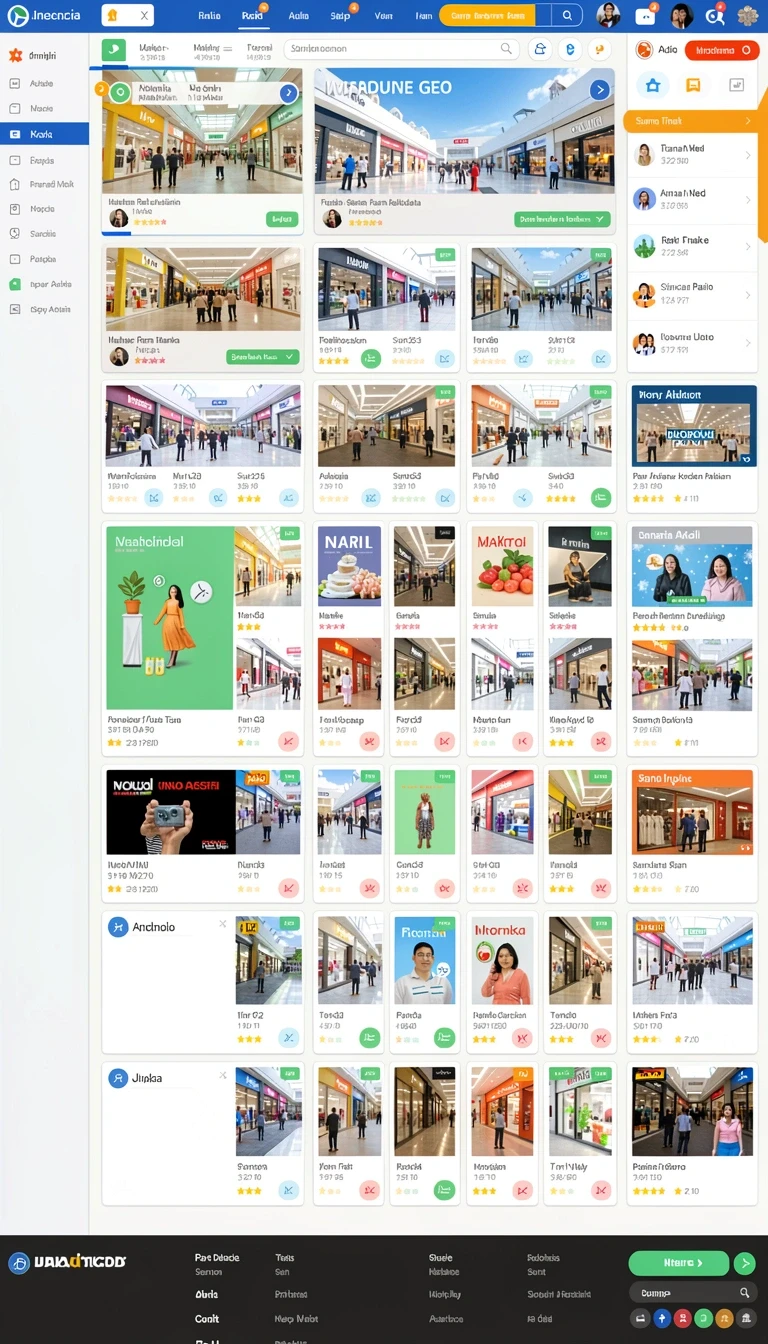
Task: Open the Conit footer link
Action: [207, 1319]
